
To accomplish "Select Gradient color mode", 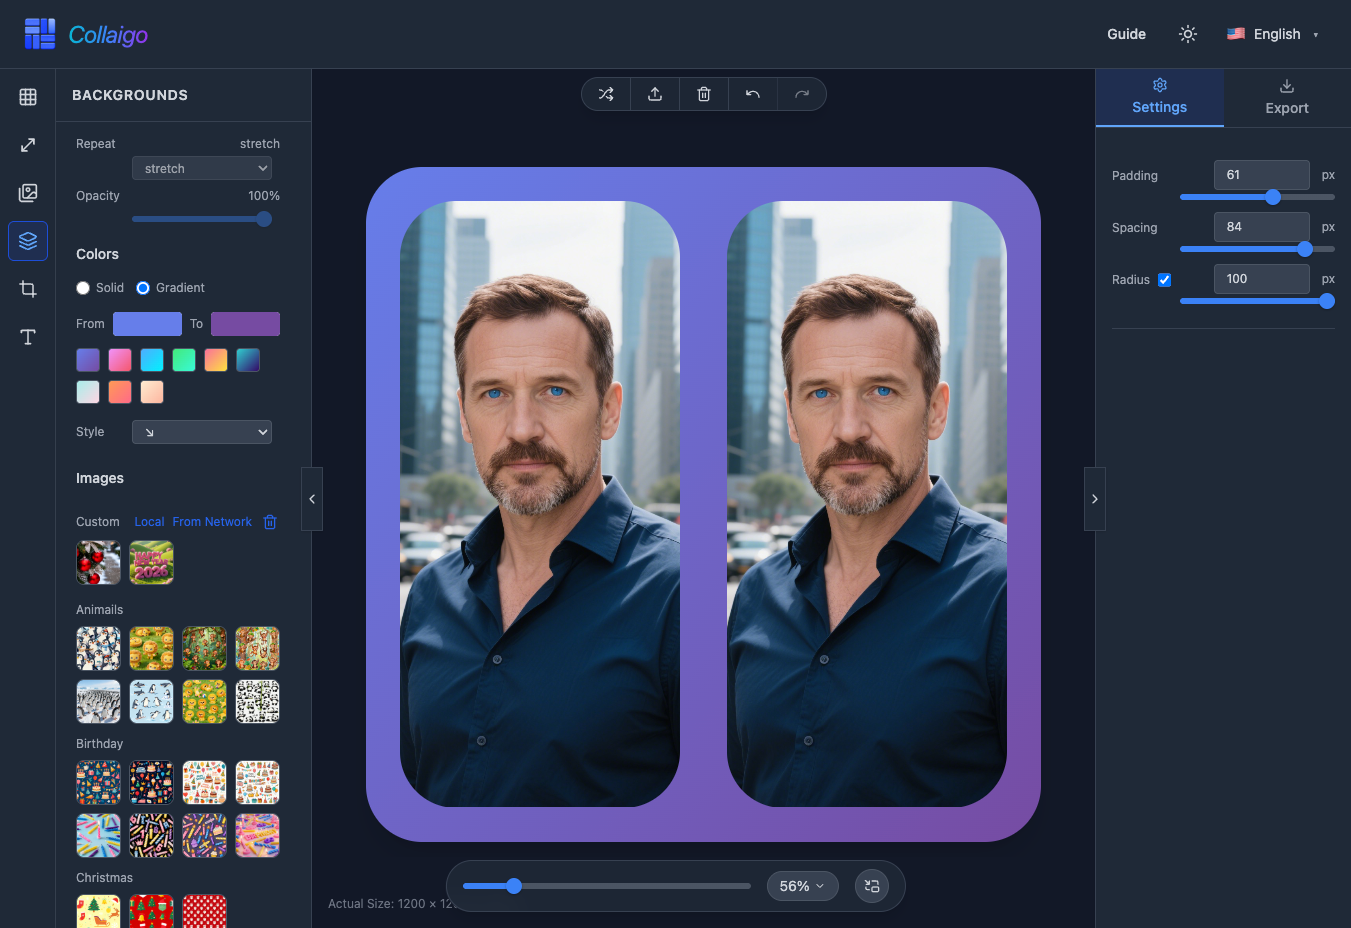I will 143,288.
